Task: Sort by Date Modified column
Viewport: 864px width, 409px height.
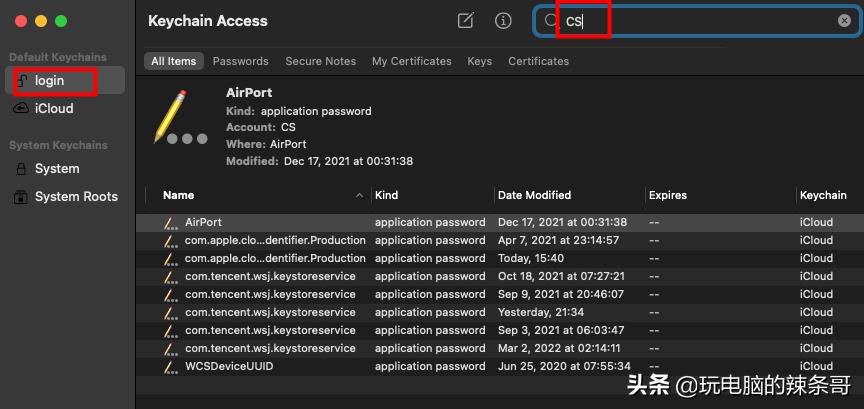Action: (x=534, y=195)
